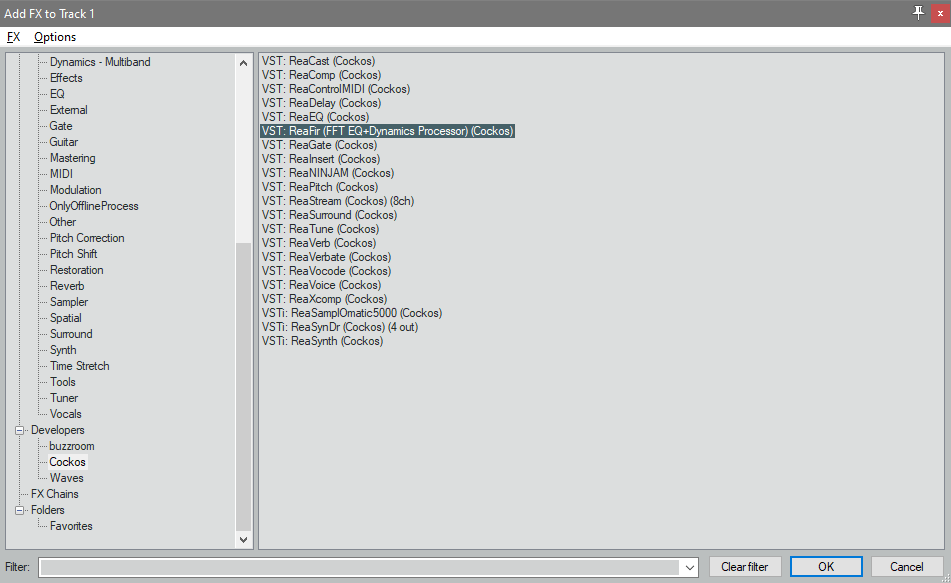This screenshot has width=951, height=583.
Task: Open the Options menu
Action: pyautogui.click(x=54, y=37)
